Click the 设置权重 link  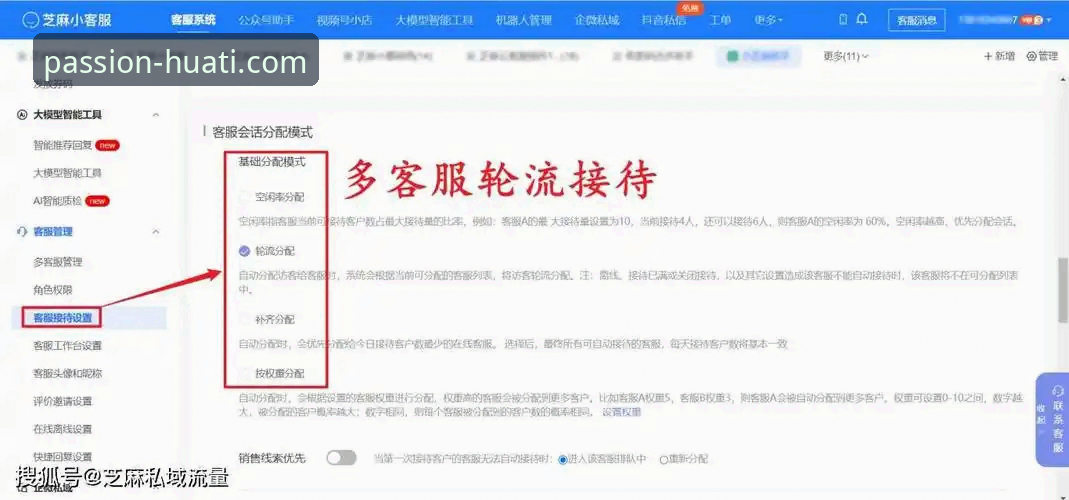621,413
